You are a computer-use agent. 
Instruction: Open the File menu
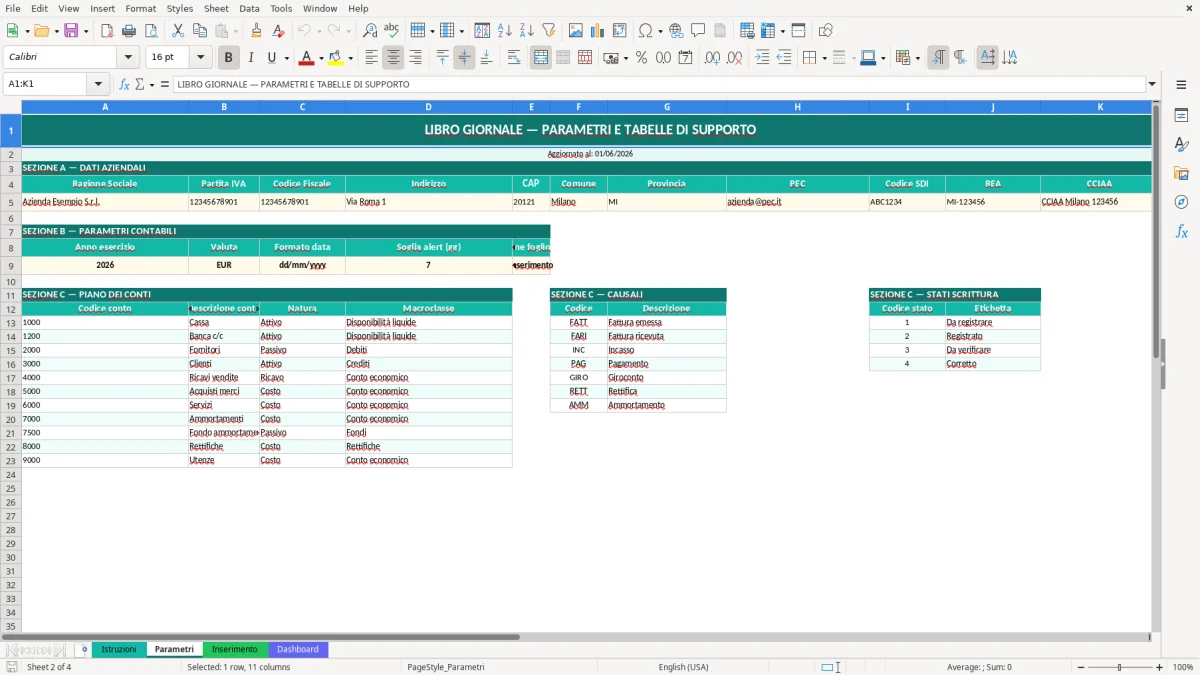pos(13,8)
